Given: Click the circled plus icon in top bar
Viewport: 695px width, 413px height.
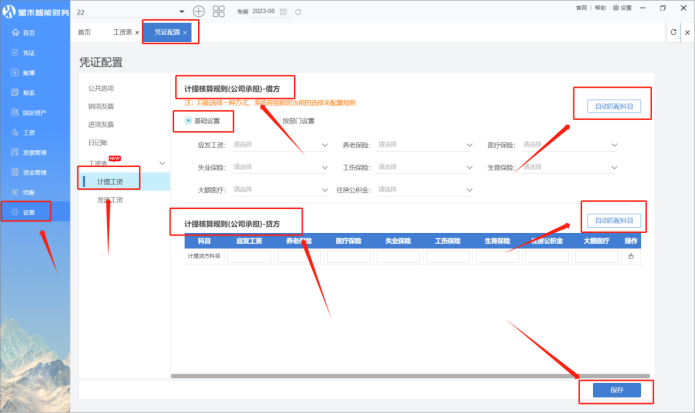Looking at the screenshot, I should point(198,11).
